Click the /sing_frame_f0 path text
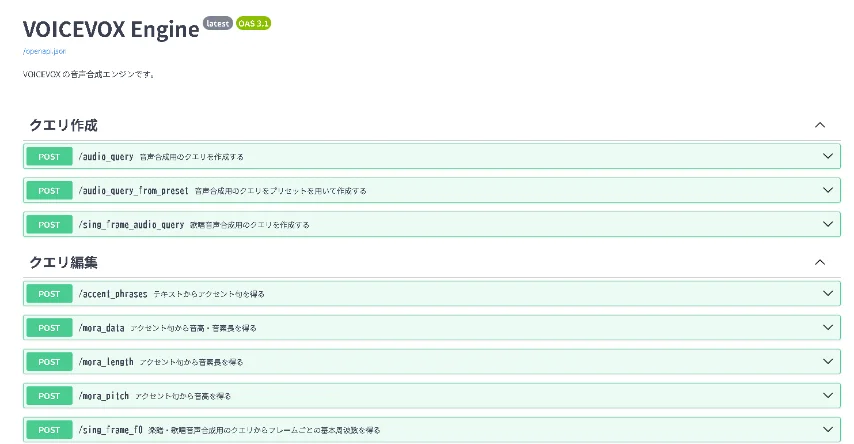The width and height of the screenshot is (854, 444). (x=111, y=430)
